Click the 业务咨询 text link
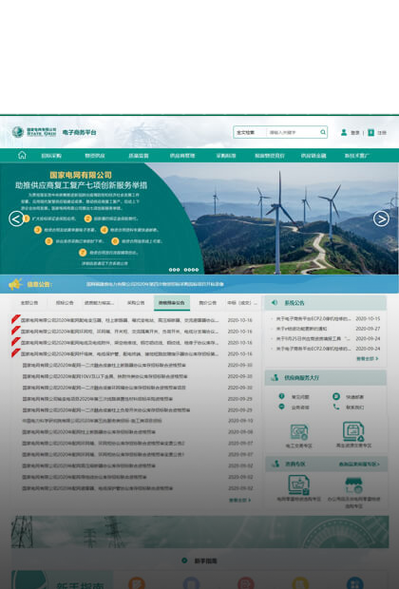This screenshot has height=589, width=399. (x=300, y=407)
